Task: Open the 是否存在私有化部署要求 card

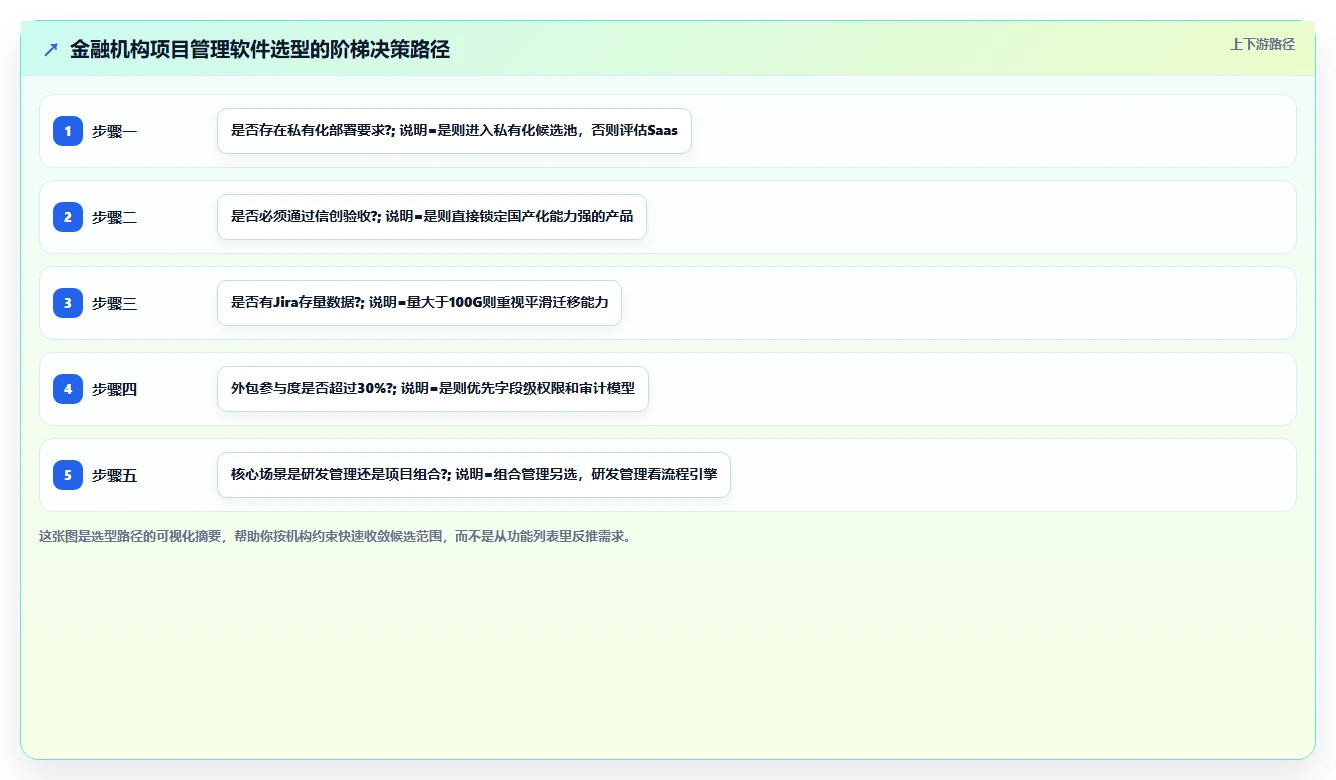Action: tap(454, 131)
